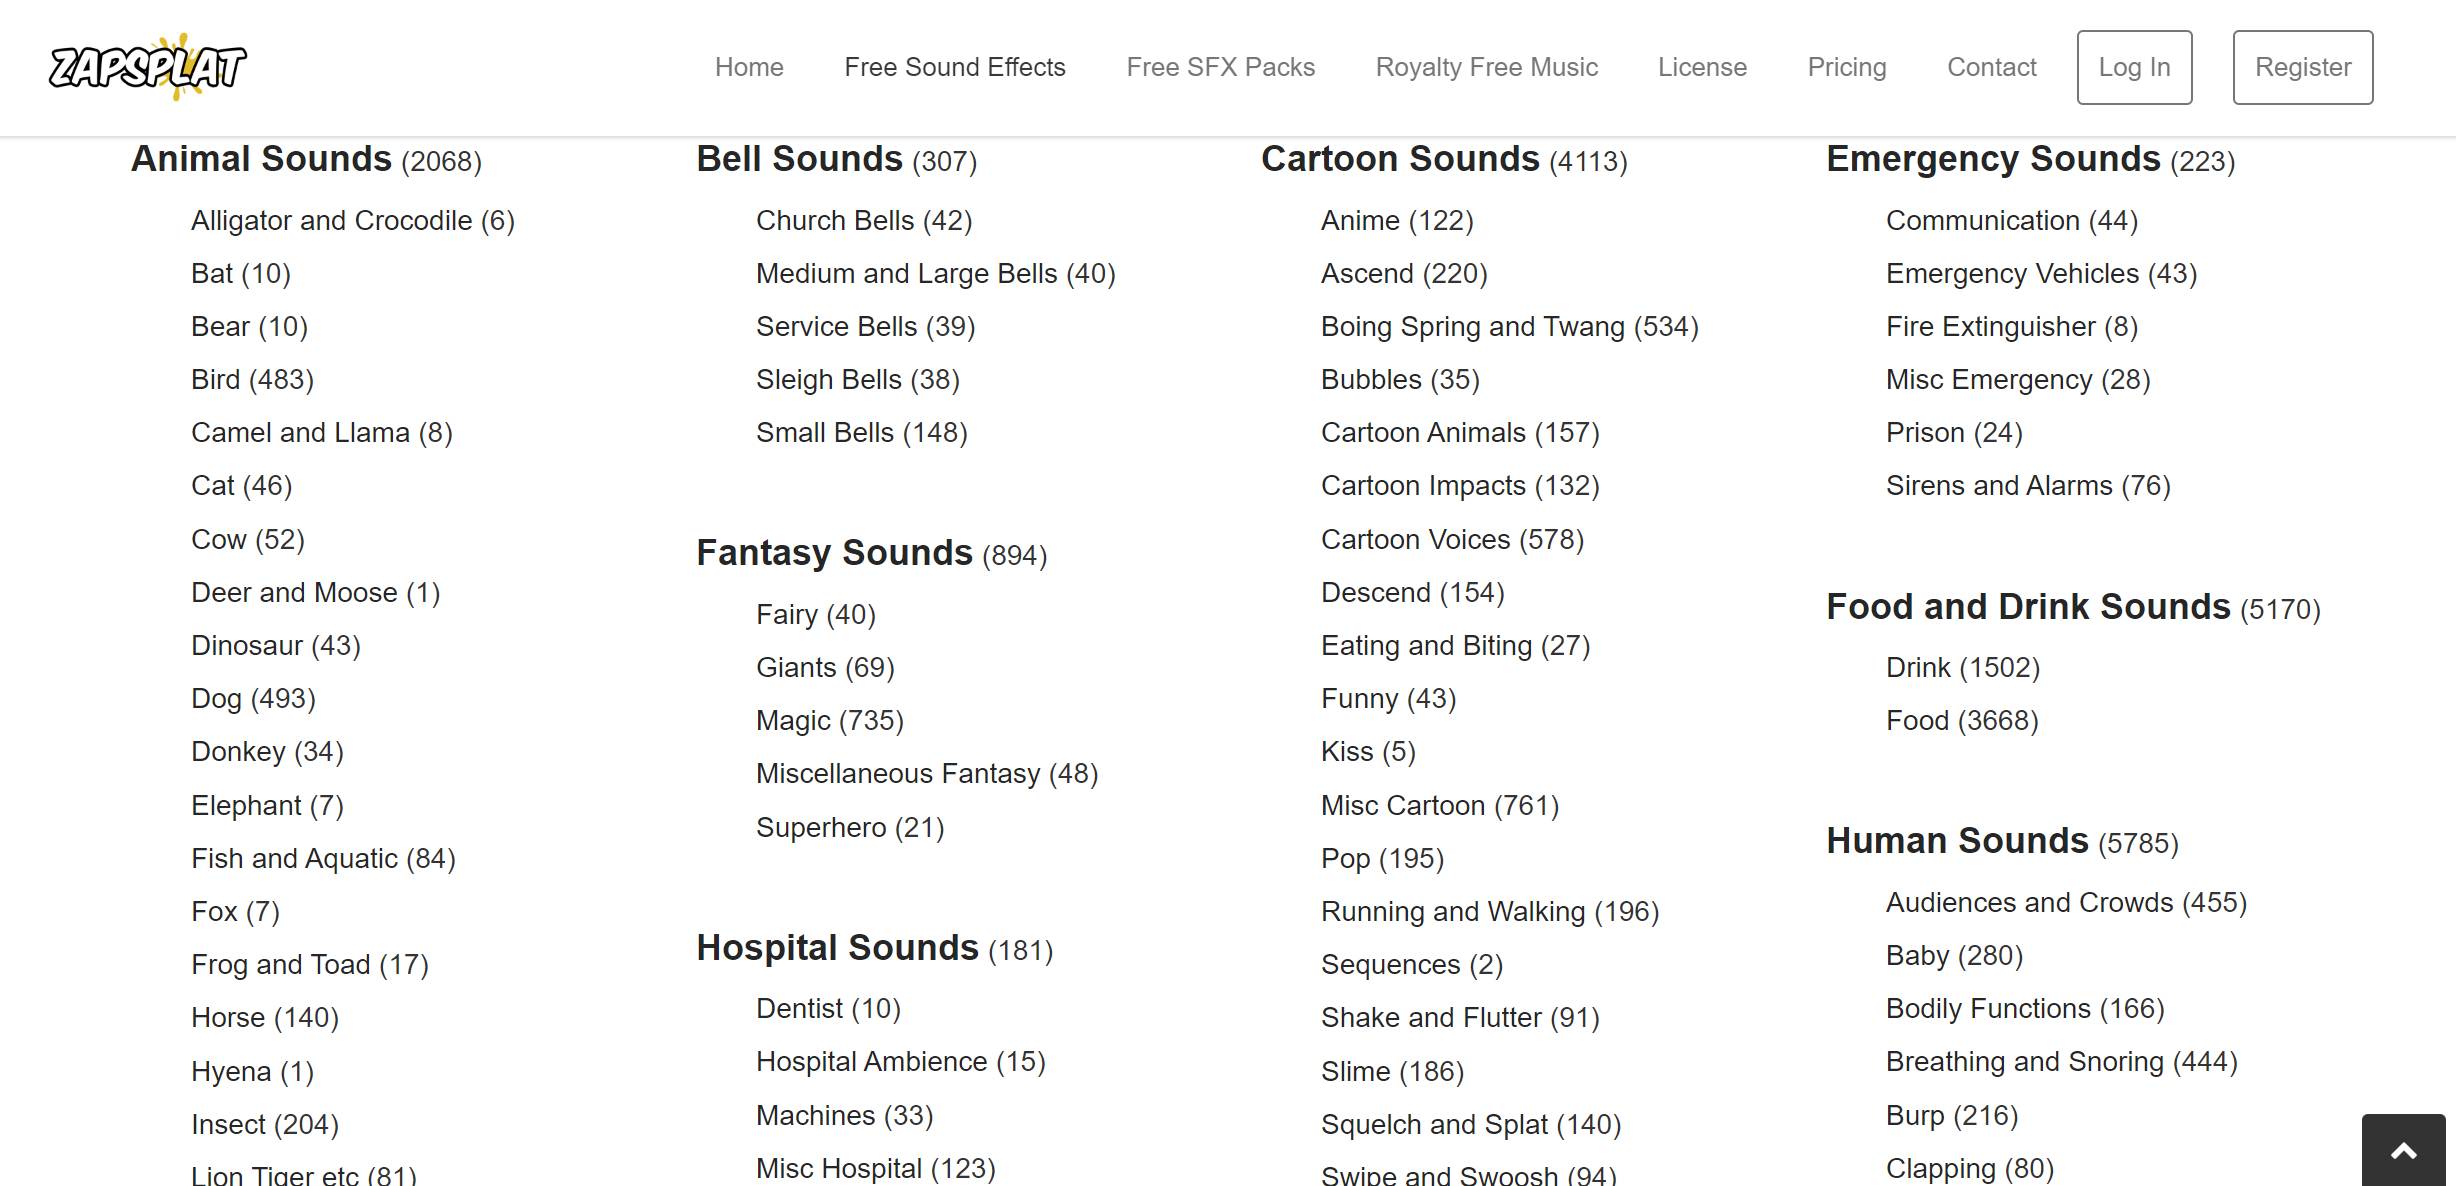
Task: Click the Log In button
Action: tap(2134, 67)
